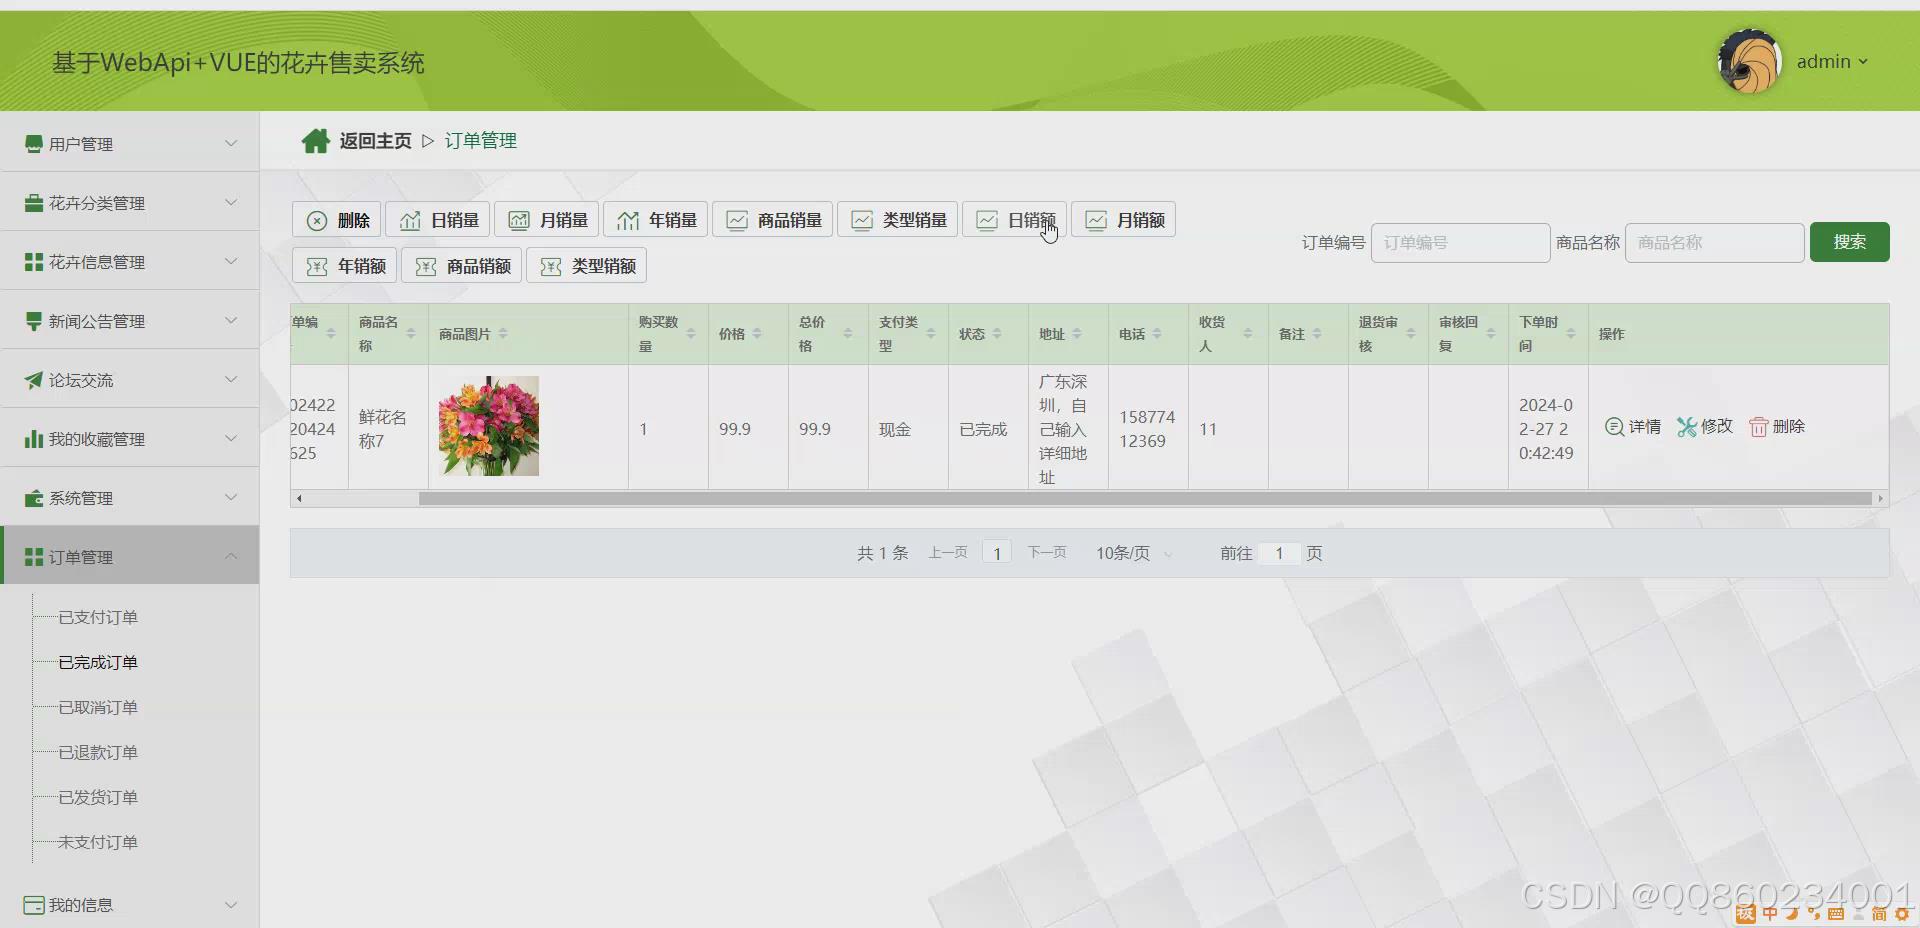Open 已支付订单 submenu item

(98, 618)
